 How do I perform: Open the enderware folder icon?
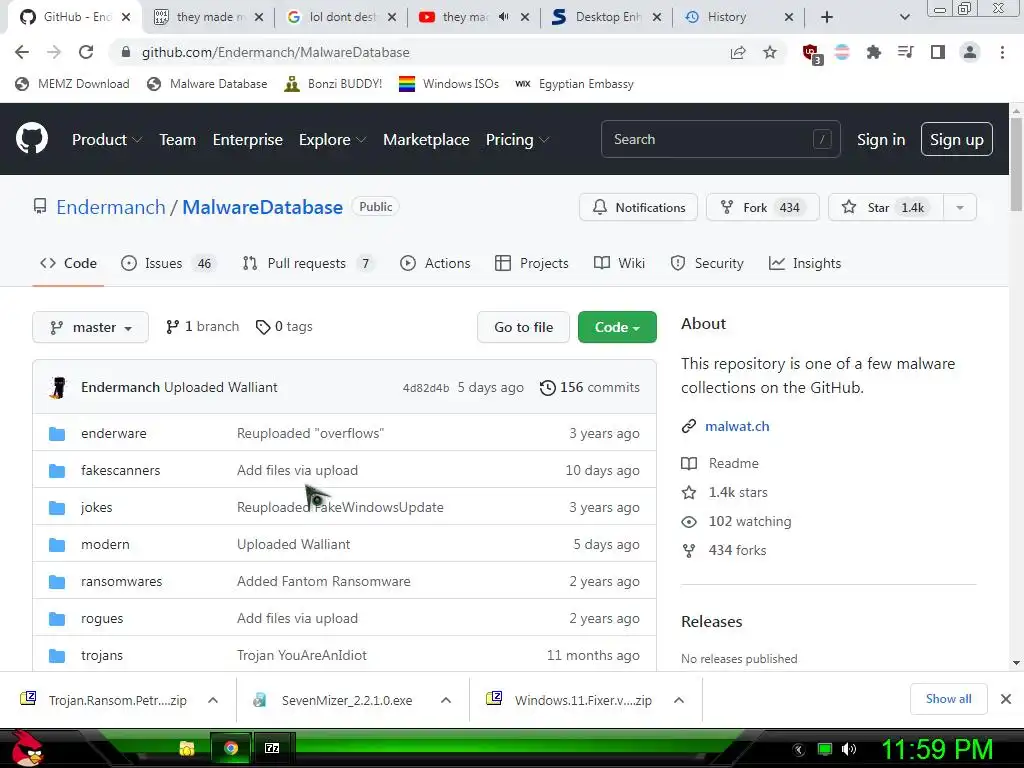[x=57, y=434]
